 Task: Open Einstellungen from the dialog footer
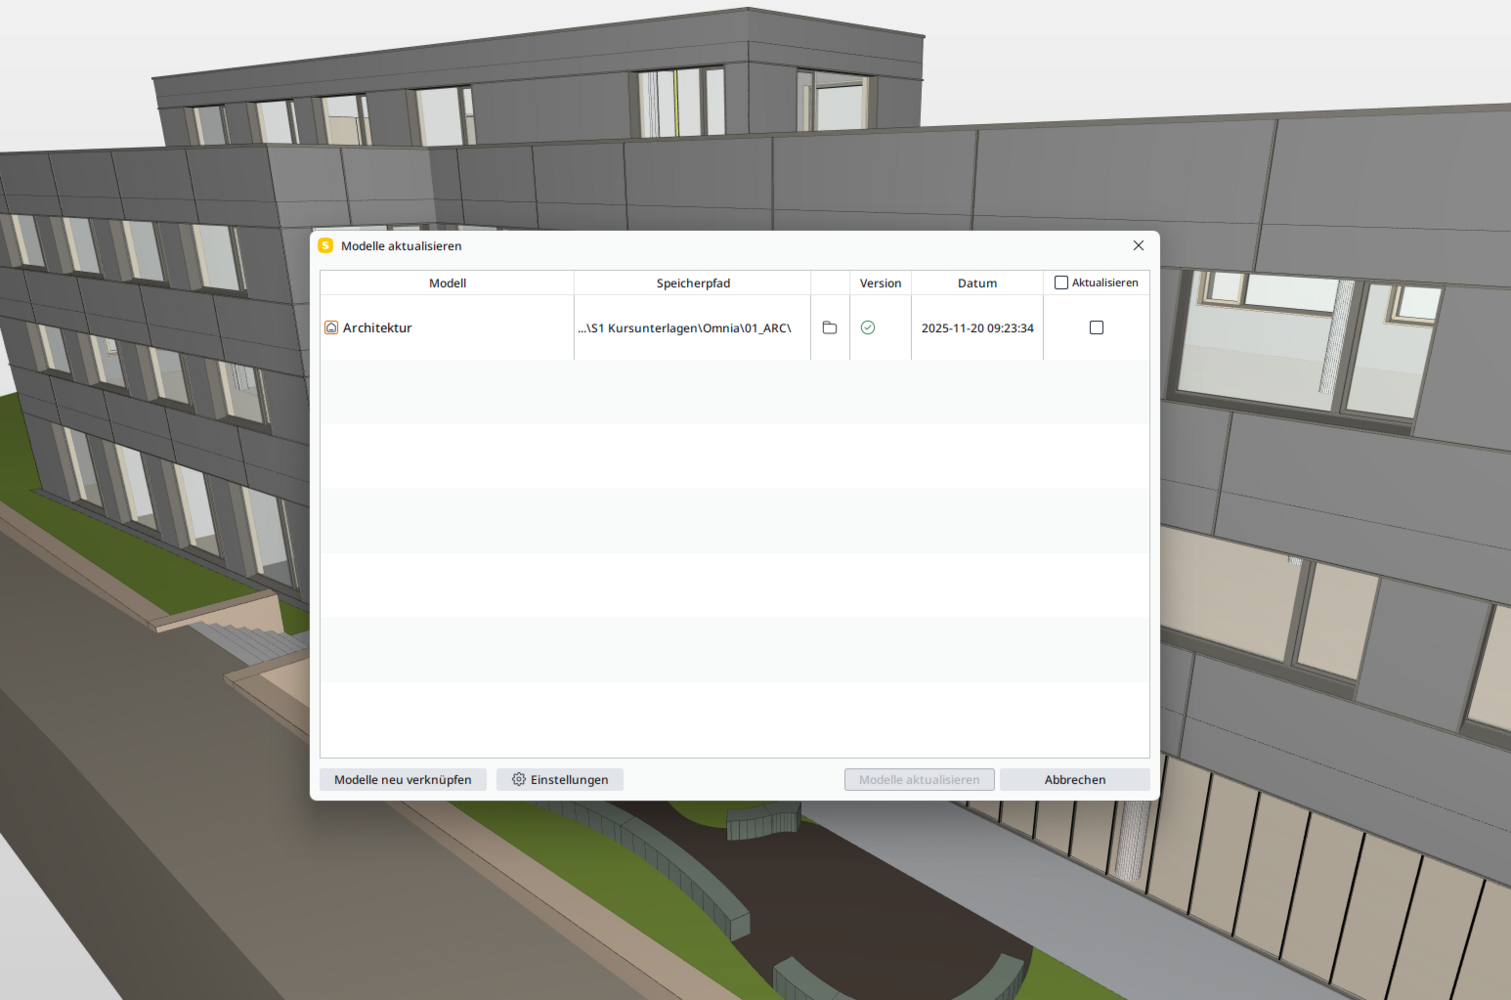pyautogui.click(x=560, y=780)
